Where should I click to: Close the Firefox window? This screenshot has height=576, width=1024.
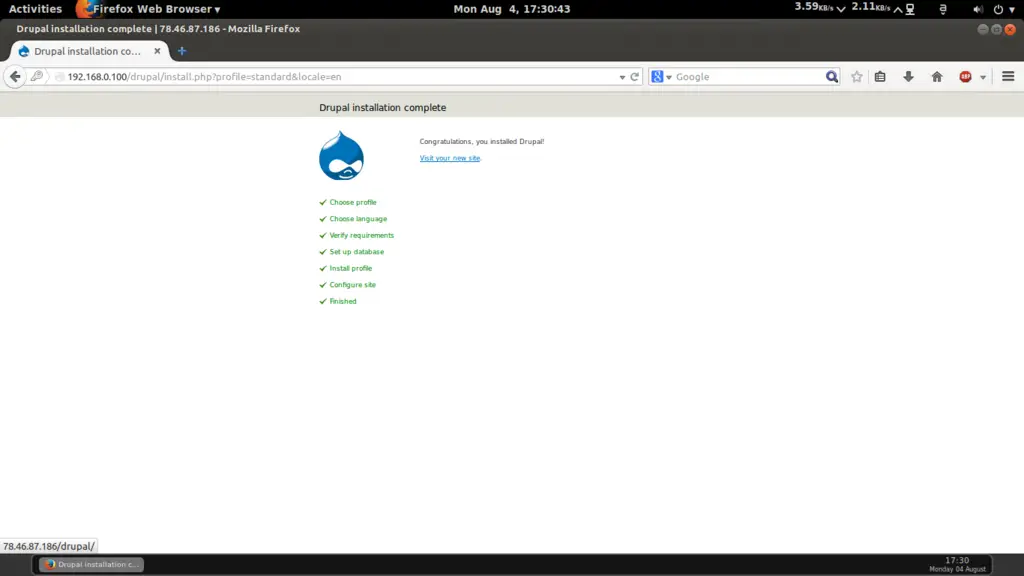(1010, 29)
